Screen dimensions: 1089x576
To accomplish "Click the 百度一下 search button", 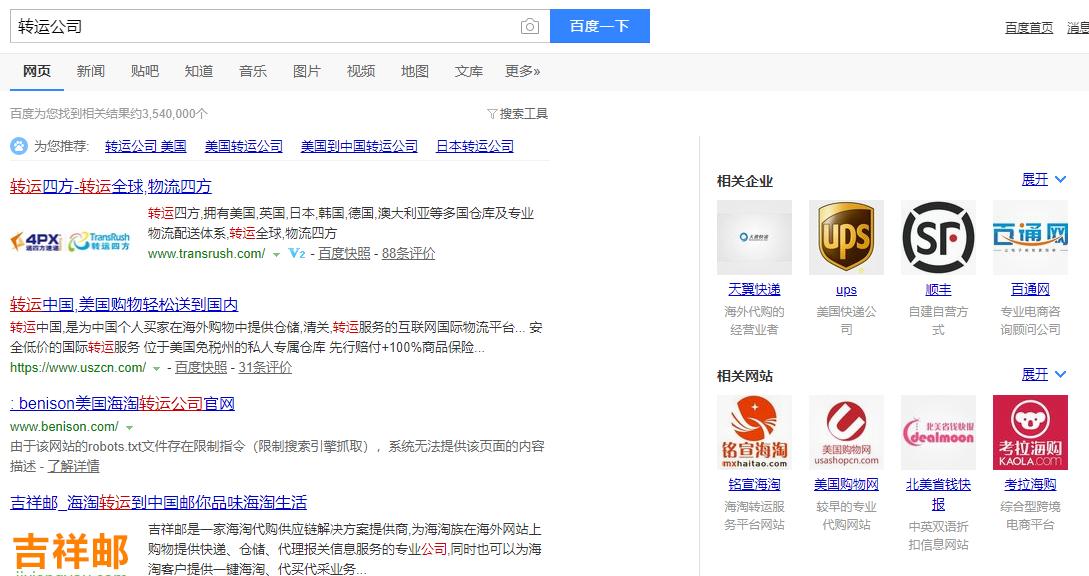I will [x=599, y=26].
